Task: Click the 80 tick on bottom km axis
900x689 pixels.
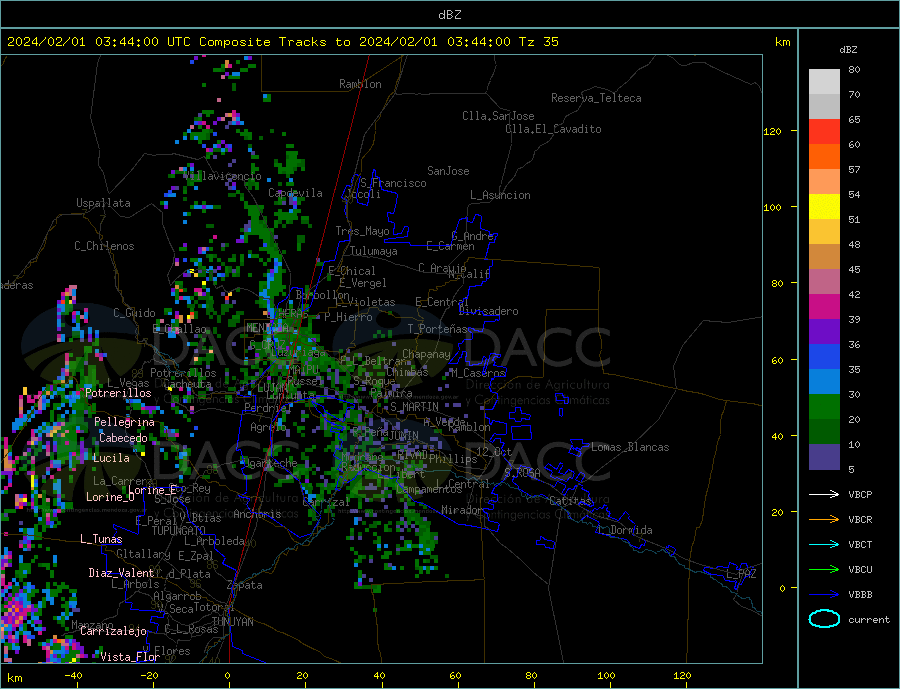Action: [532, 676]
